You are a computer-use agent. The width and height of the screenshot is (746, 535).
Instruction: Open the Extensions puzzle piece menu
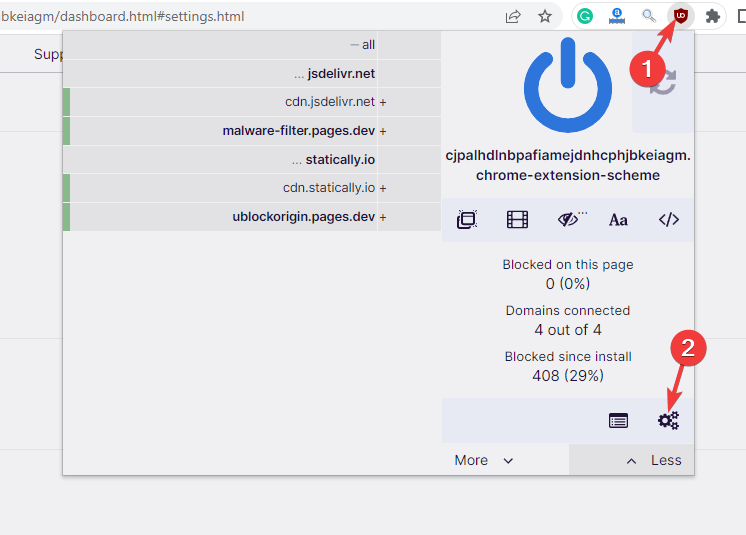coord(712,17)
